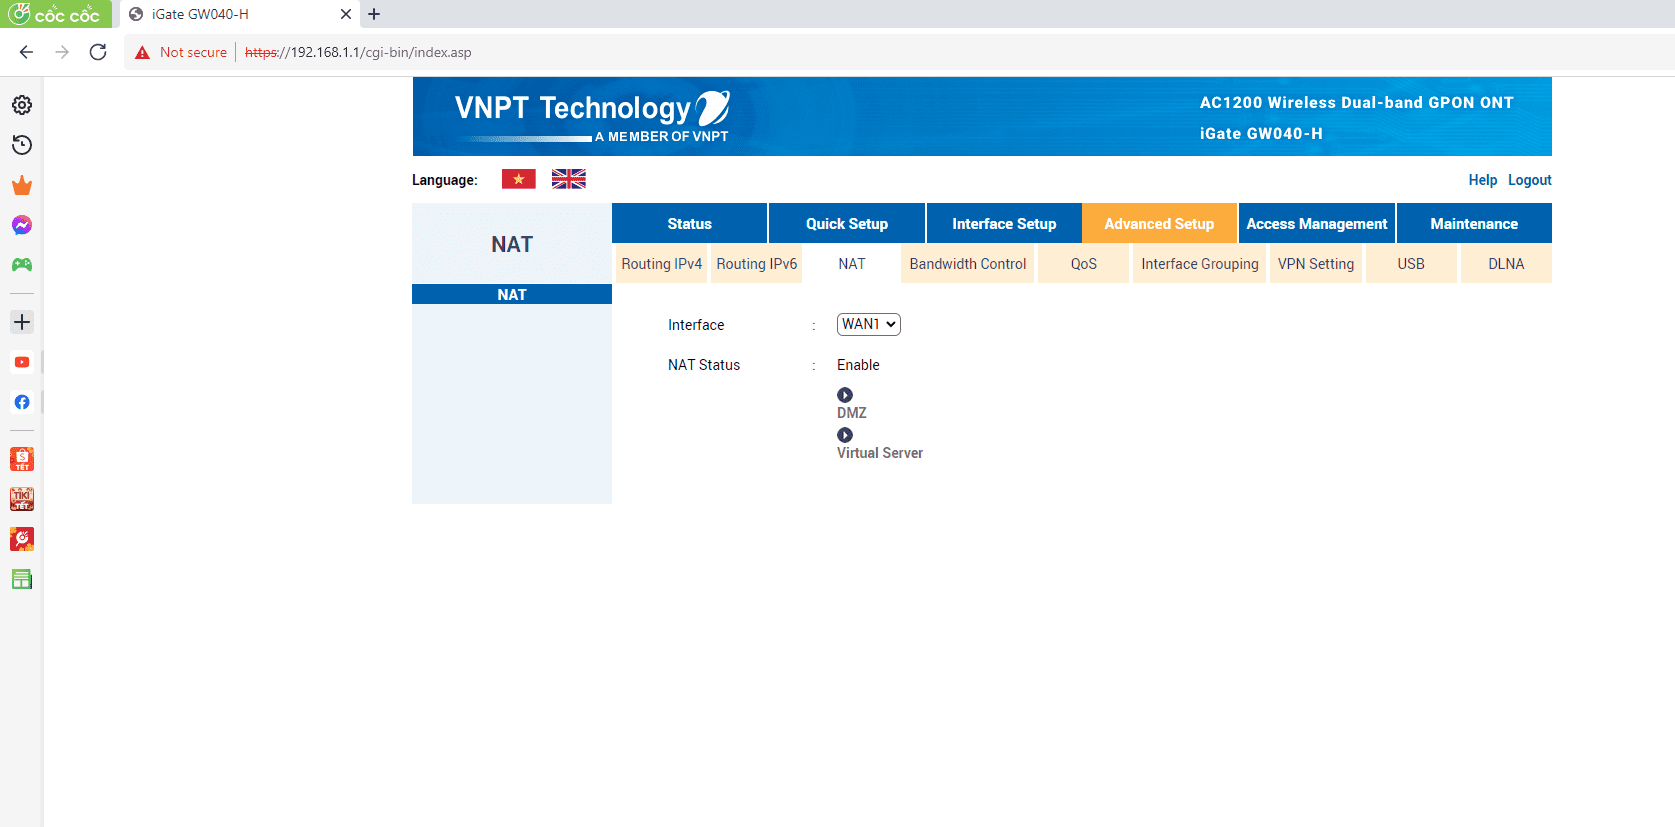Screen dimensions: 1675x827
Task: Open Shopee shortcut in the sidebar
Action: [22, 459]
